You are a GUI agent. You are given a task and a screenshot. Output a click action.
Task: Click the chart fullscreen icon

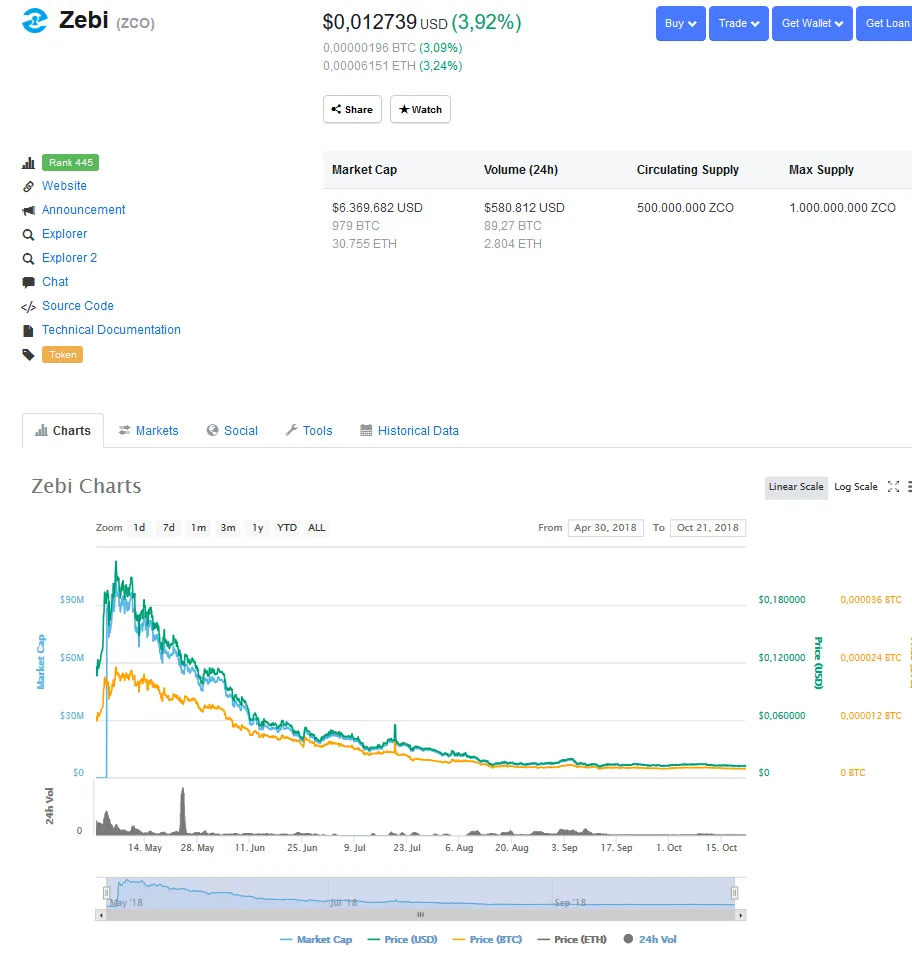(x=893, y=487)
